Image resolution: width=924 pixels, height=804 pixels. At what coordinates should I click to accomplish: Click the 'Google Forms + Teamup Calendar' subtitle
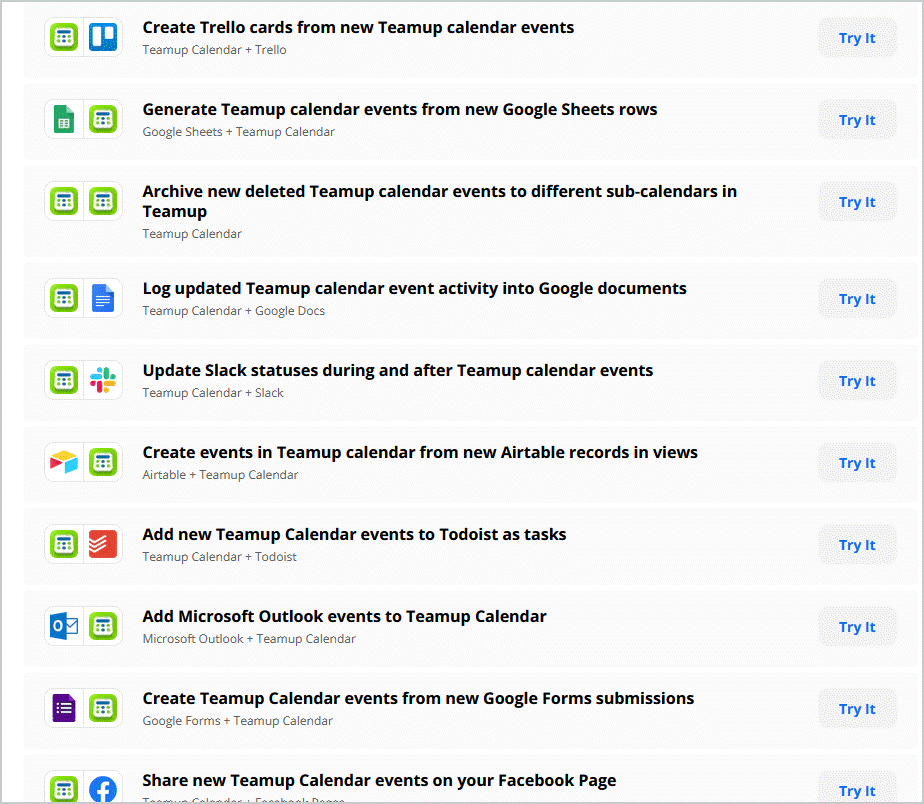(x=237, y=721)
